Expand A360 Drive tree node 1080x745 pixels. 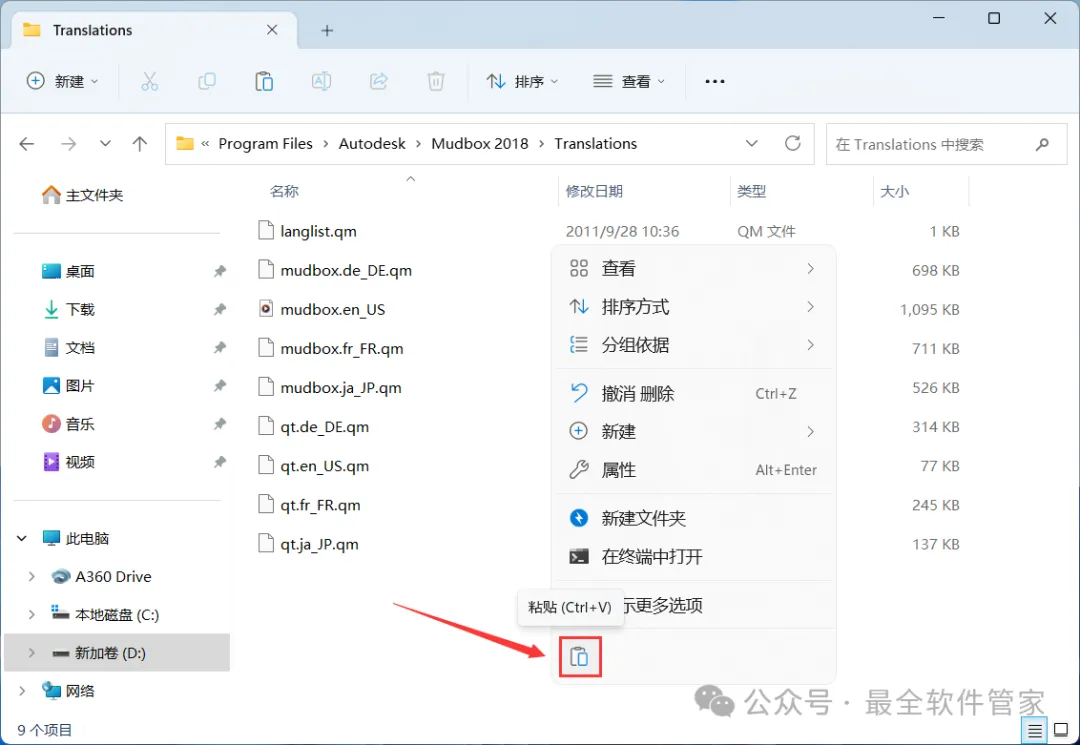32,576
